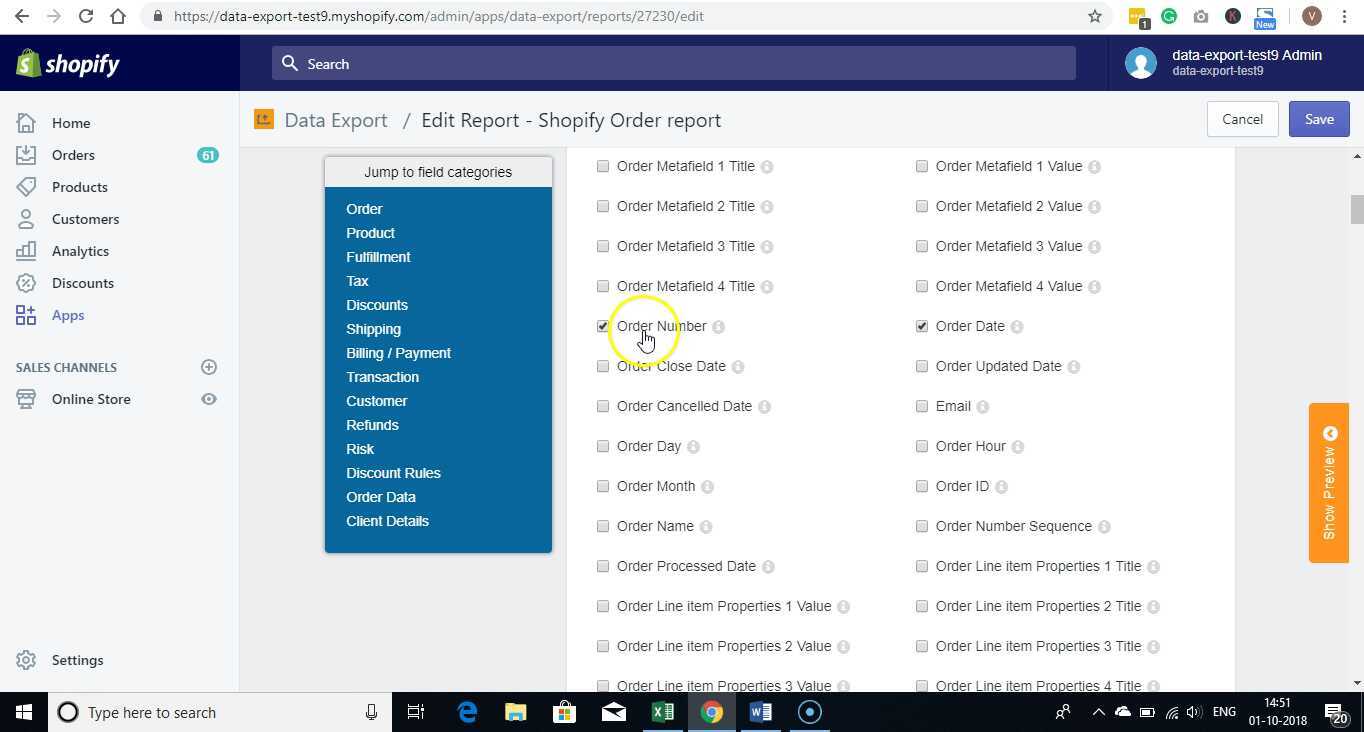Click the Settings gear icon

26,660
